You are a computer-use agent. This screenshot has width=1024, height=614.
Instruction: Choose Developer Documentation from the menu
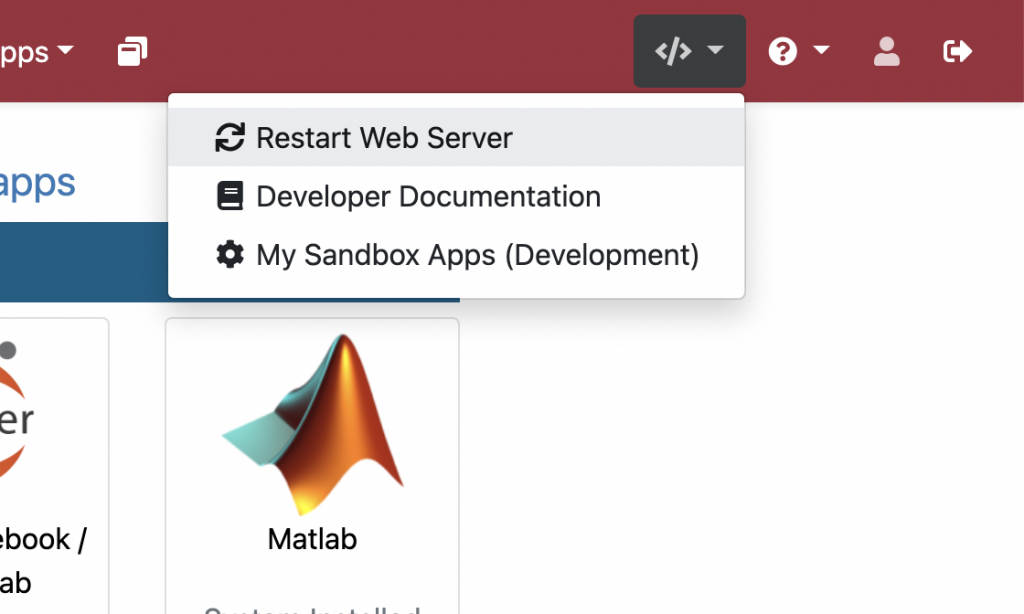point(427,195)
